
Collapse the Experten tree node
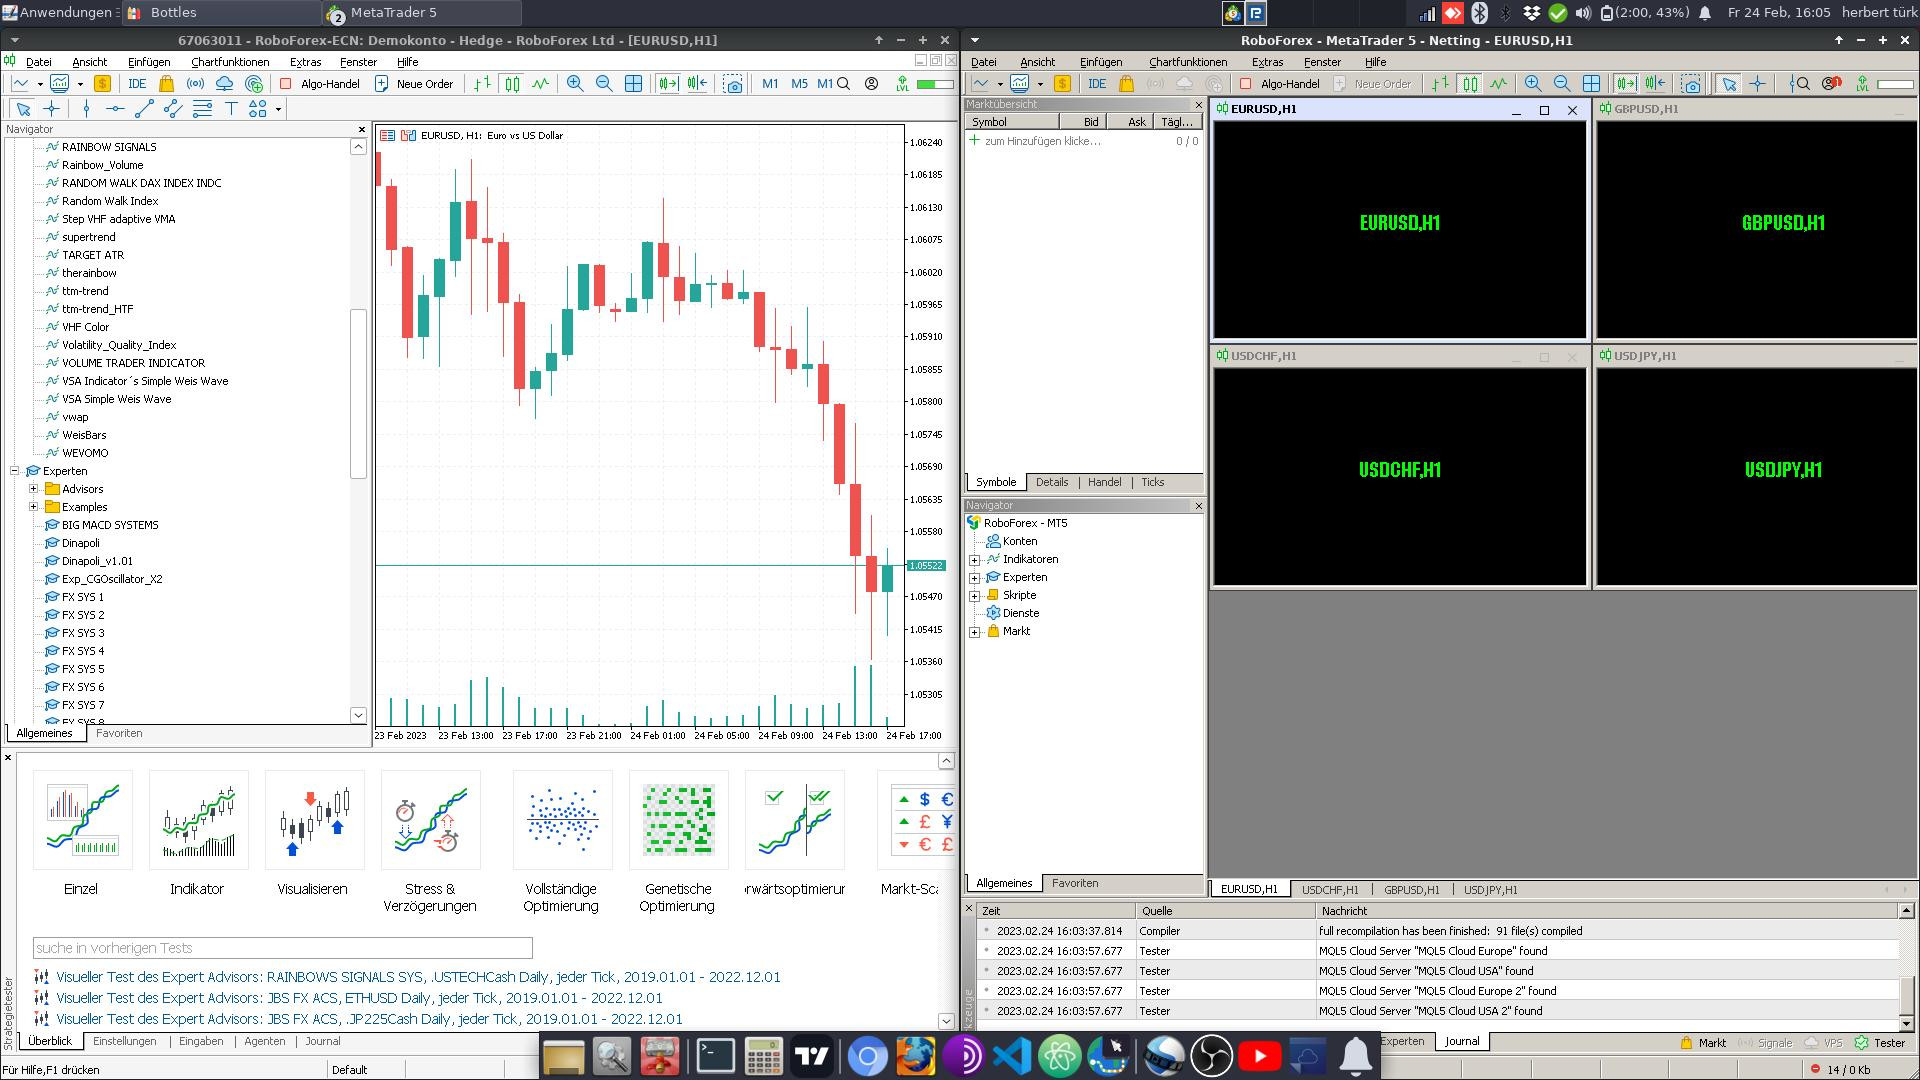15,471
